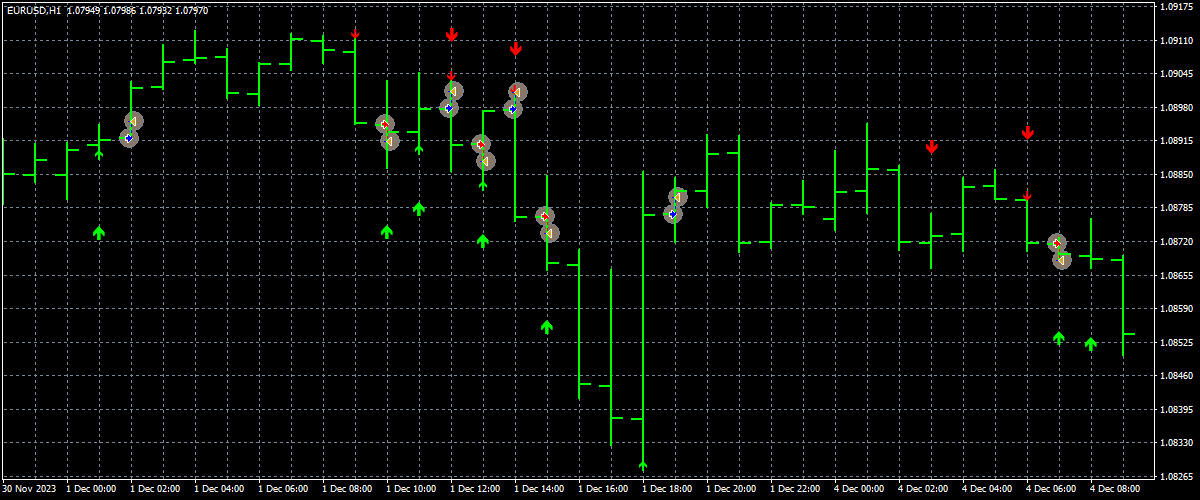Viewport: 1200px width, 500px height.
Task: Click the 1.08525 price label
Action: coord(1176,343)
